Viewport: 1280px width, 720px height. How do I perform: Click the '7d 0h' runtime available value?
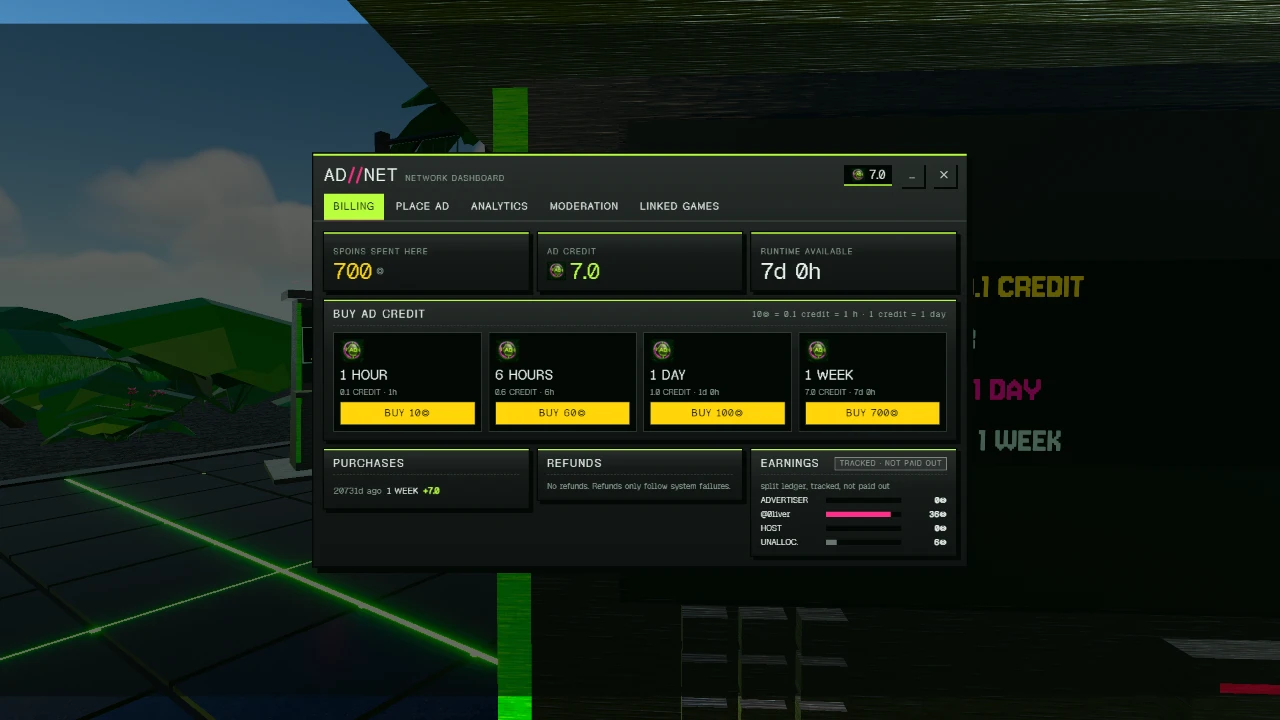[790, 271]
